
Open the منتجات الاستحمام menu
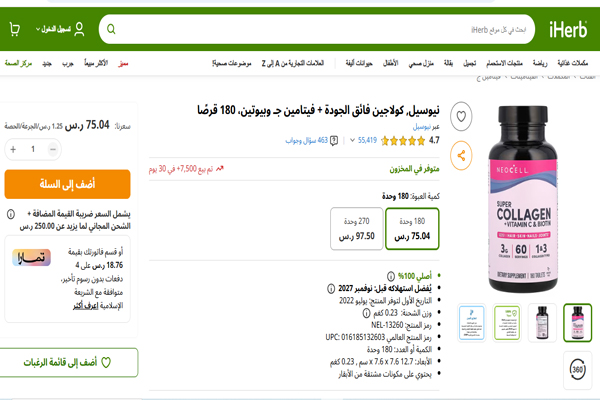504,63
